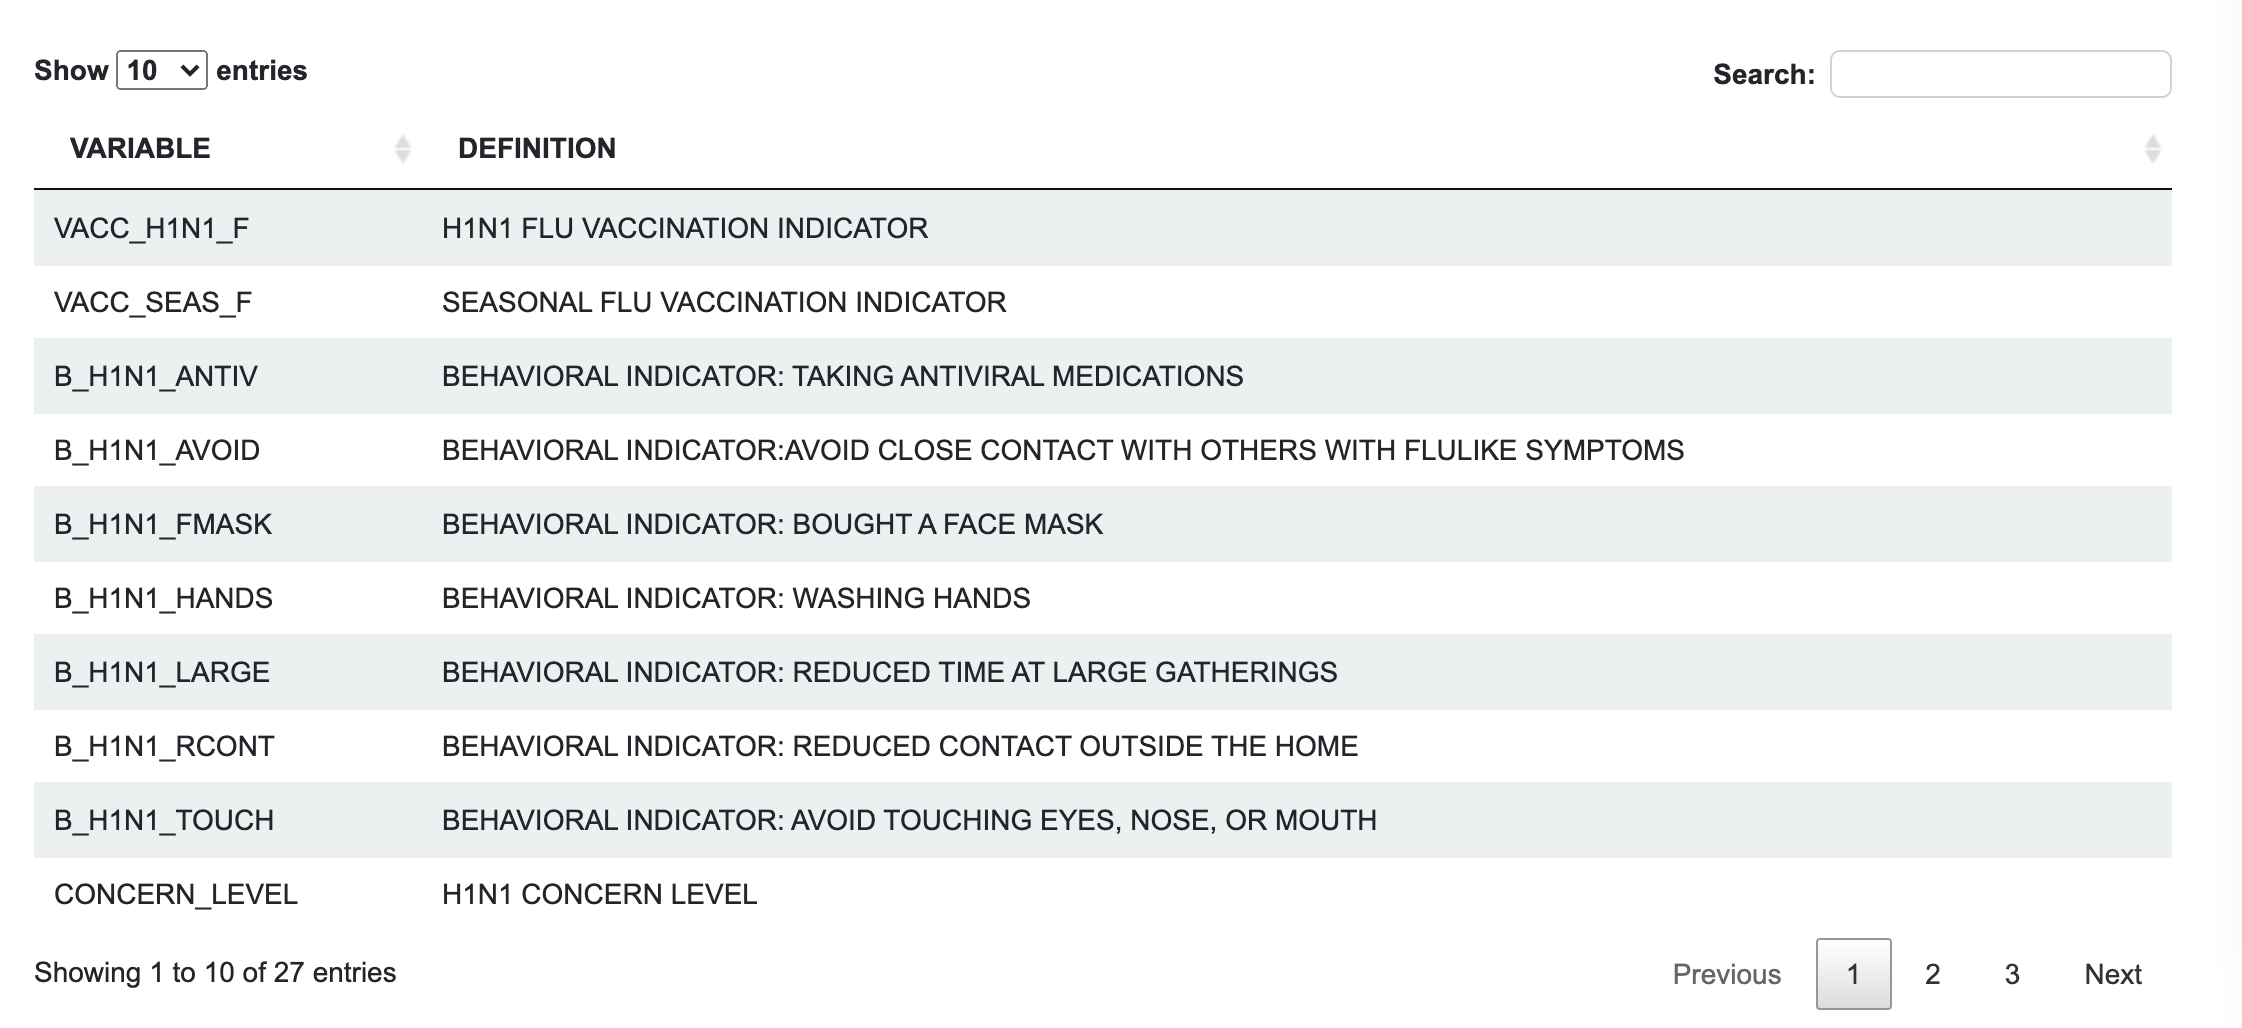Click the CONCERN_LEVEL variable cell
Viewport: 2242px width, 1028px height.
(x=176, y=895)
